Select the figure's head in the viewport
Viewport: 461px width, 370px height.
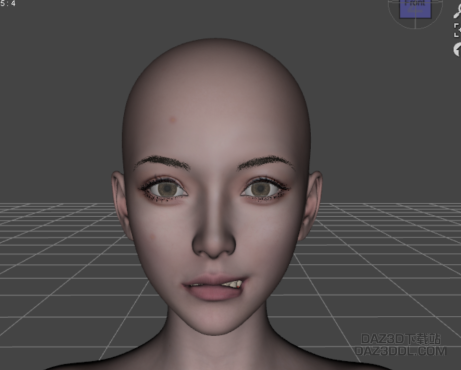tap(217, 187)
